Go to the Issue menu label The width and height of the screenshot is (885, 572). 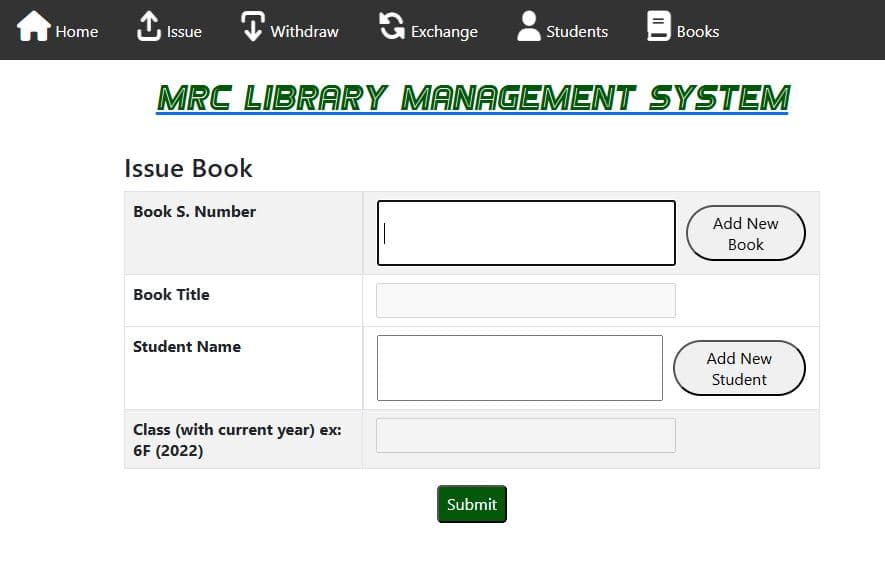tap(184, 32)
